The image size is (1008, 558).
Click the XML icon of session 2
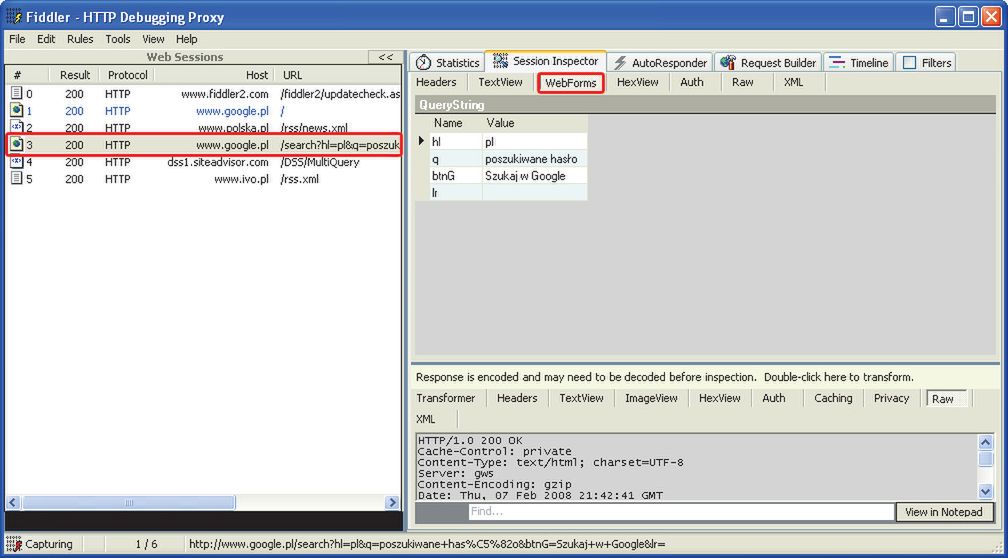pos(17,127)
